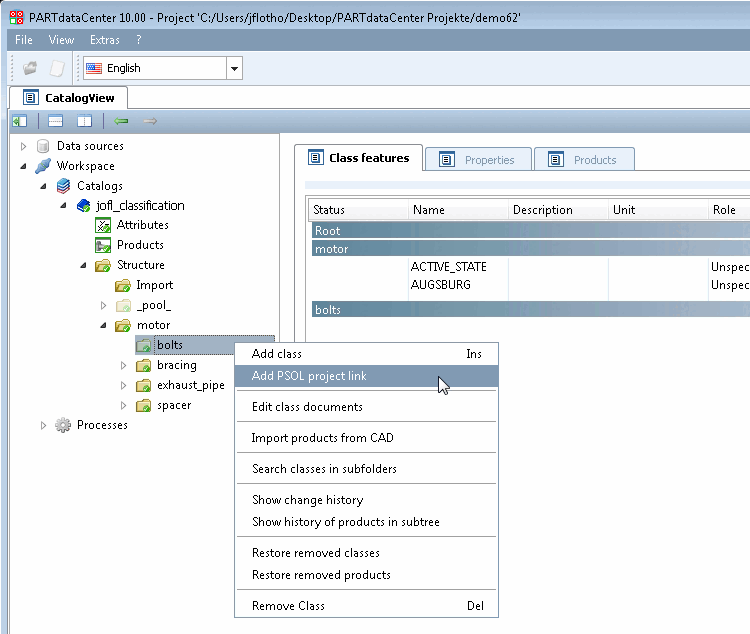Click the green back arrow icon
This screenshot has width=750, height=634.
(121, 121)
